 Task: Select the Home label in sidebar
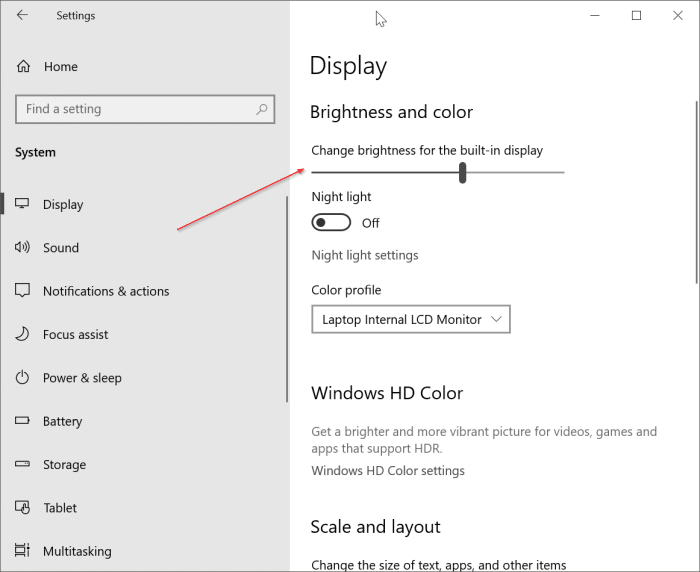[61, 67]
